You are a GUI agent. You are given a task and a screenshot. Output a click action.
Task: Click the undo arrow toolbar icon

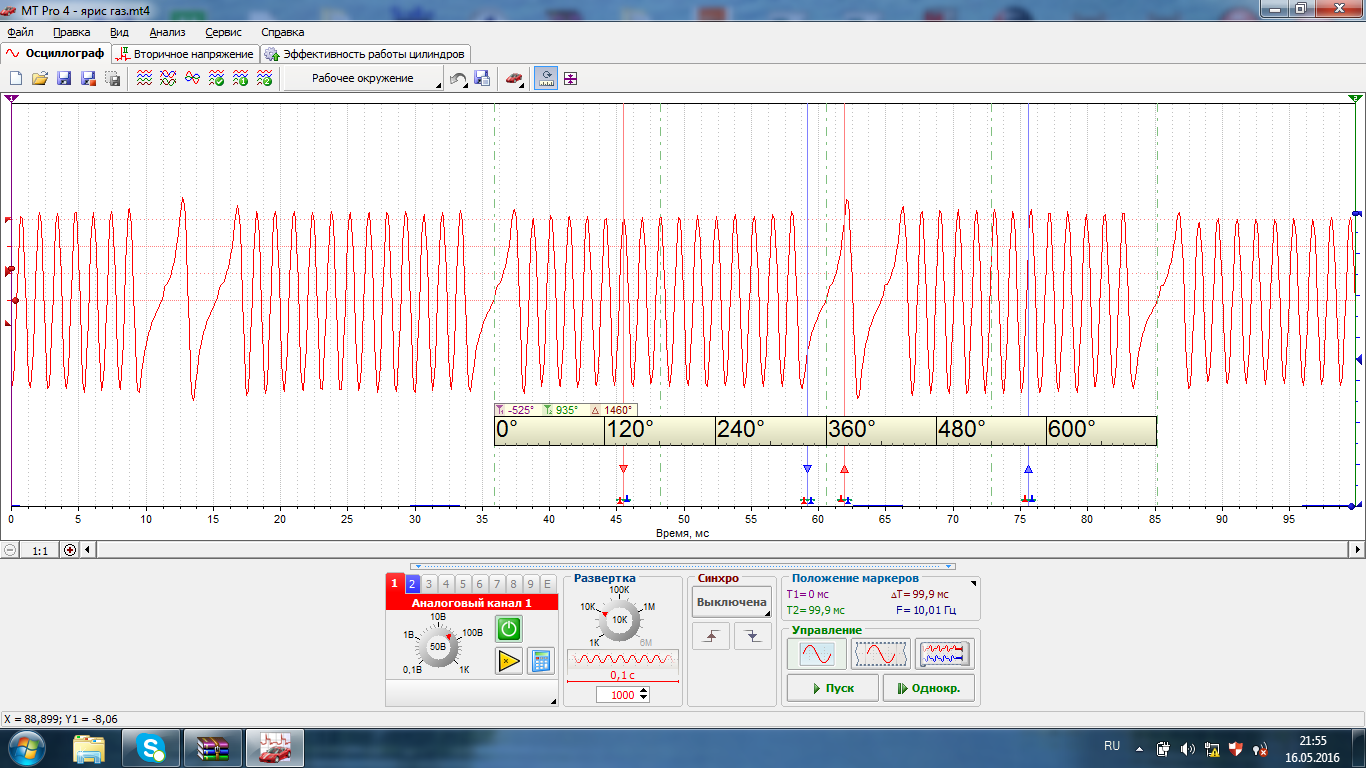(x=457, y=79)
